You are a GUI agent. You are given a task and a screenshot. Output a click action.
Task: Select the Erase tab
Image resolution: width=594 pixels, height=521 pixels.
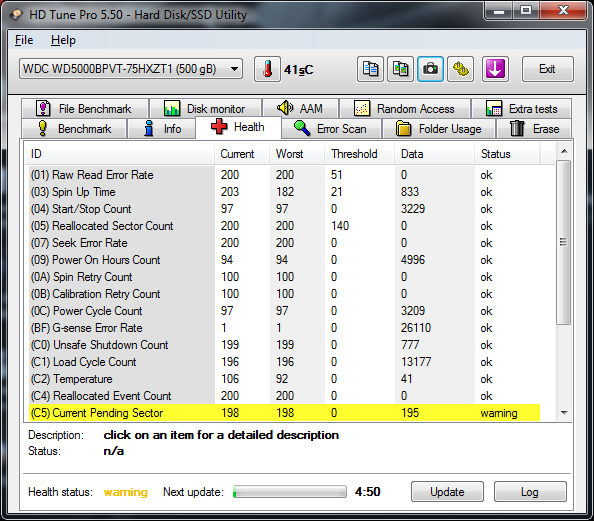(534, 129)
